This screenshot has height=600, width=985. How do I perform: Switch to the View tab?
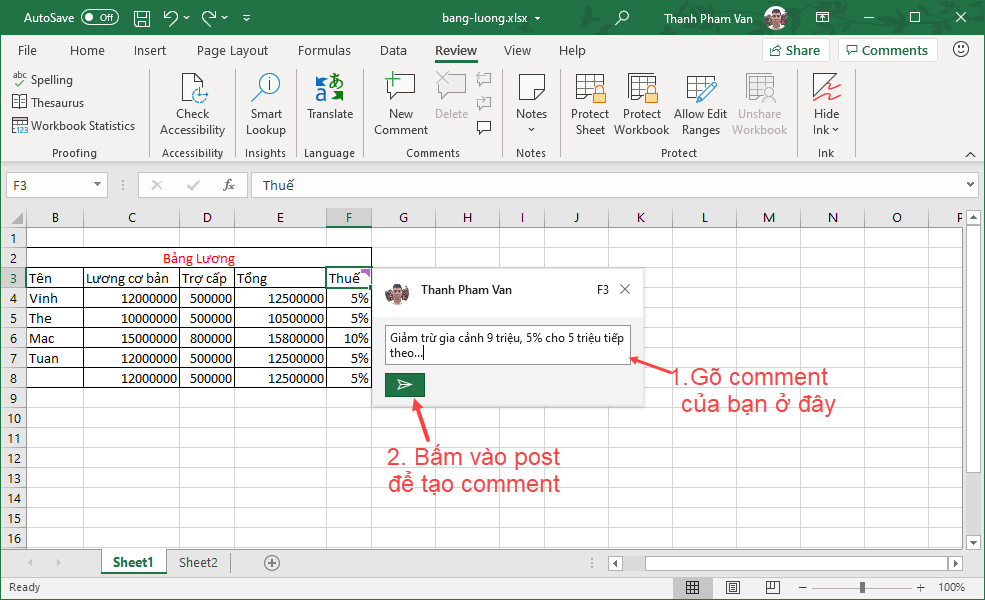[x=517, y=50]
